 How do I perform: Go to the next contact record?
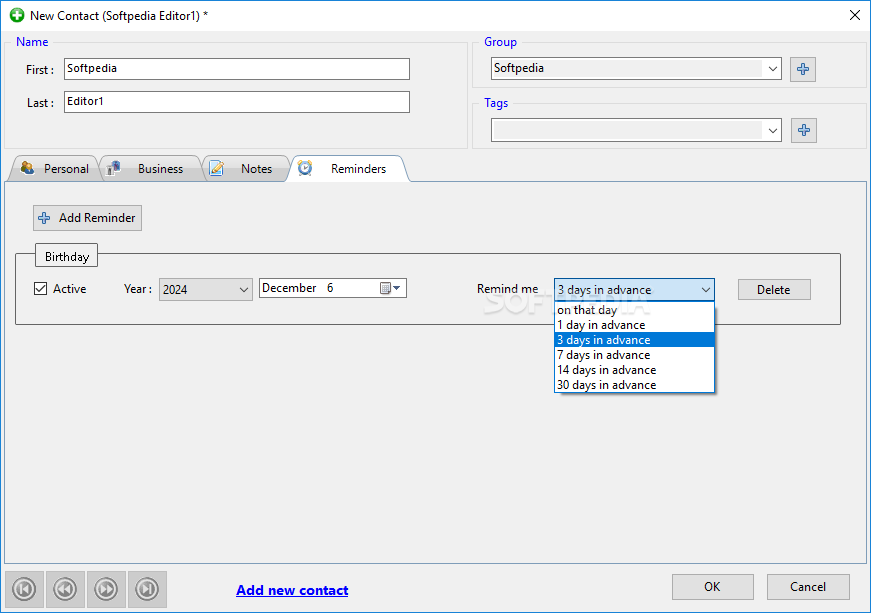coord(106,589)
